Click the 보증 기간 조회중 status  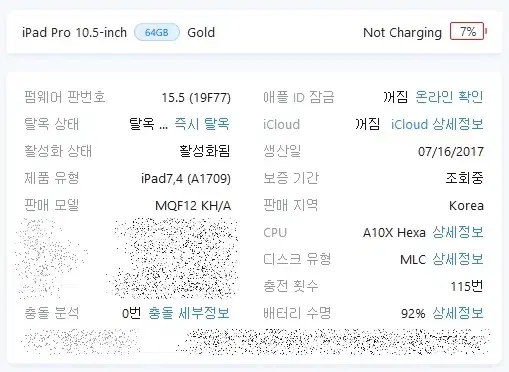pyautogui.click(x=464, y=178)
